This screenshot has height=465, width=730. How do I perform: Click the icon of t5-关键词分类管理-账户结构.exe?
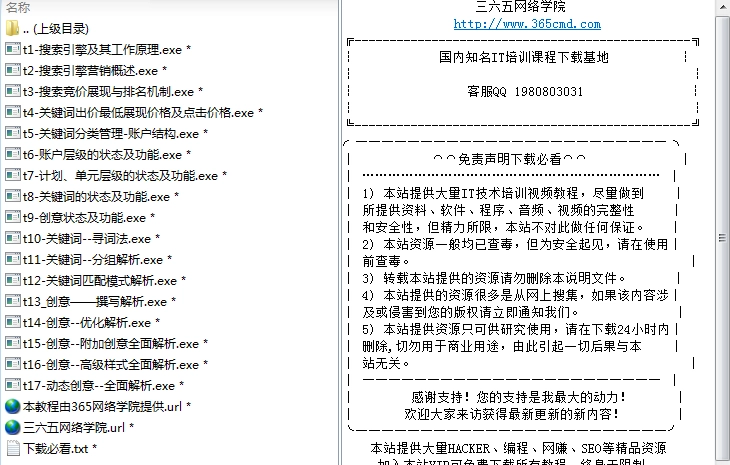pyautogui.click(x=13, y=133)
